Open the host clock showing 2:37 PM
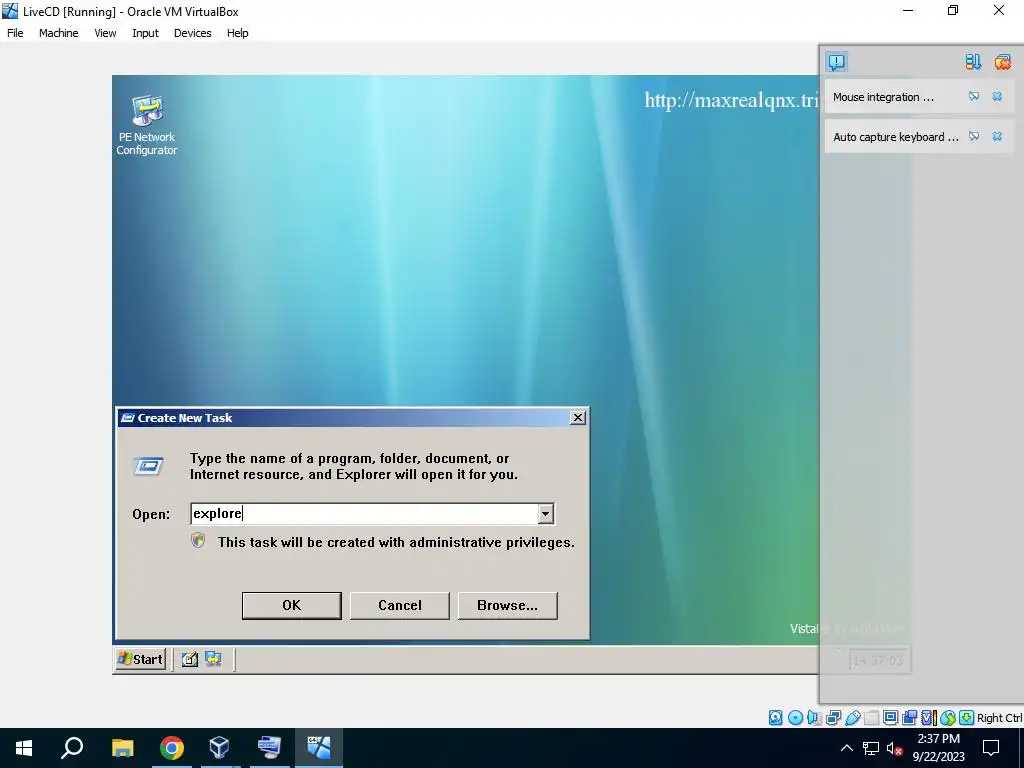The height and width of the screenshot is (768, 1024). click(938, 748)
